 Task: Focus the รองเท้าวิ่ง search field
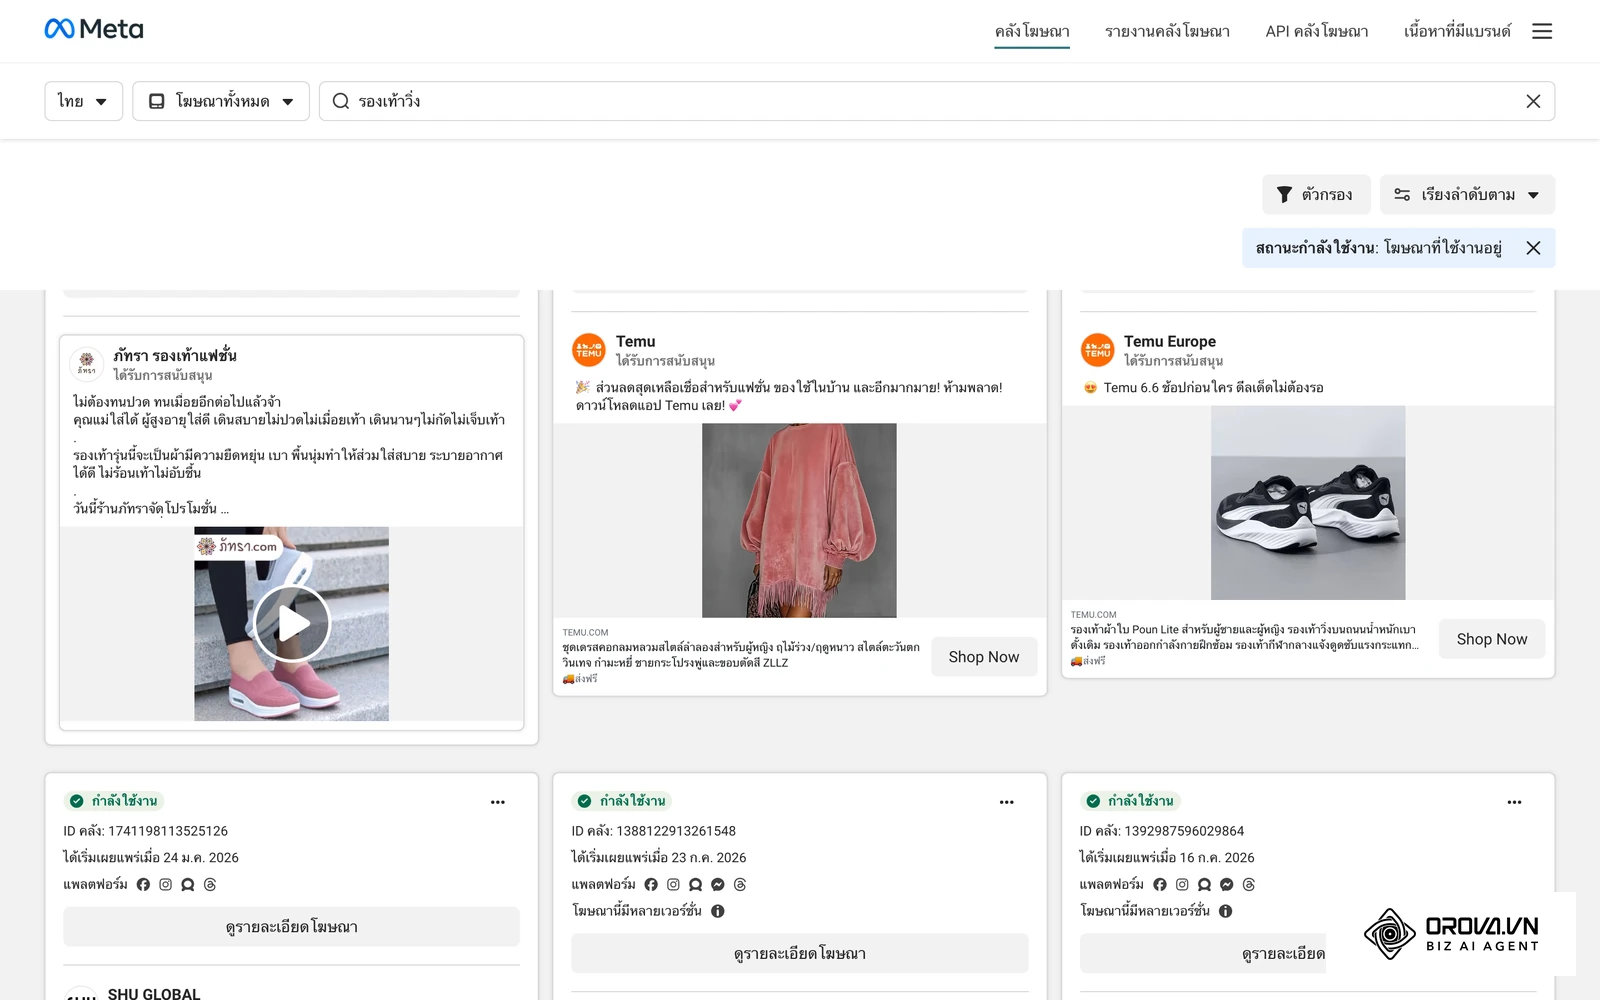pyautogui.click(x=936, y=101)
